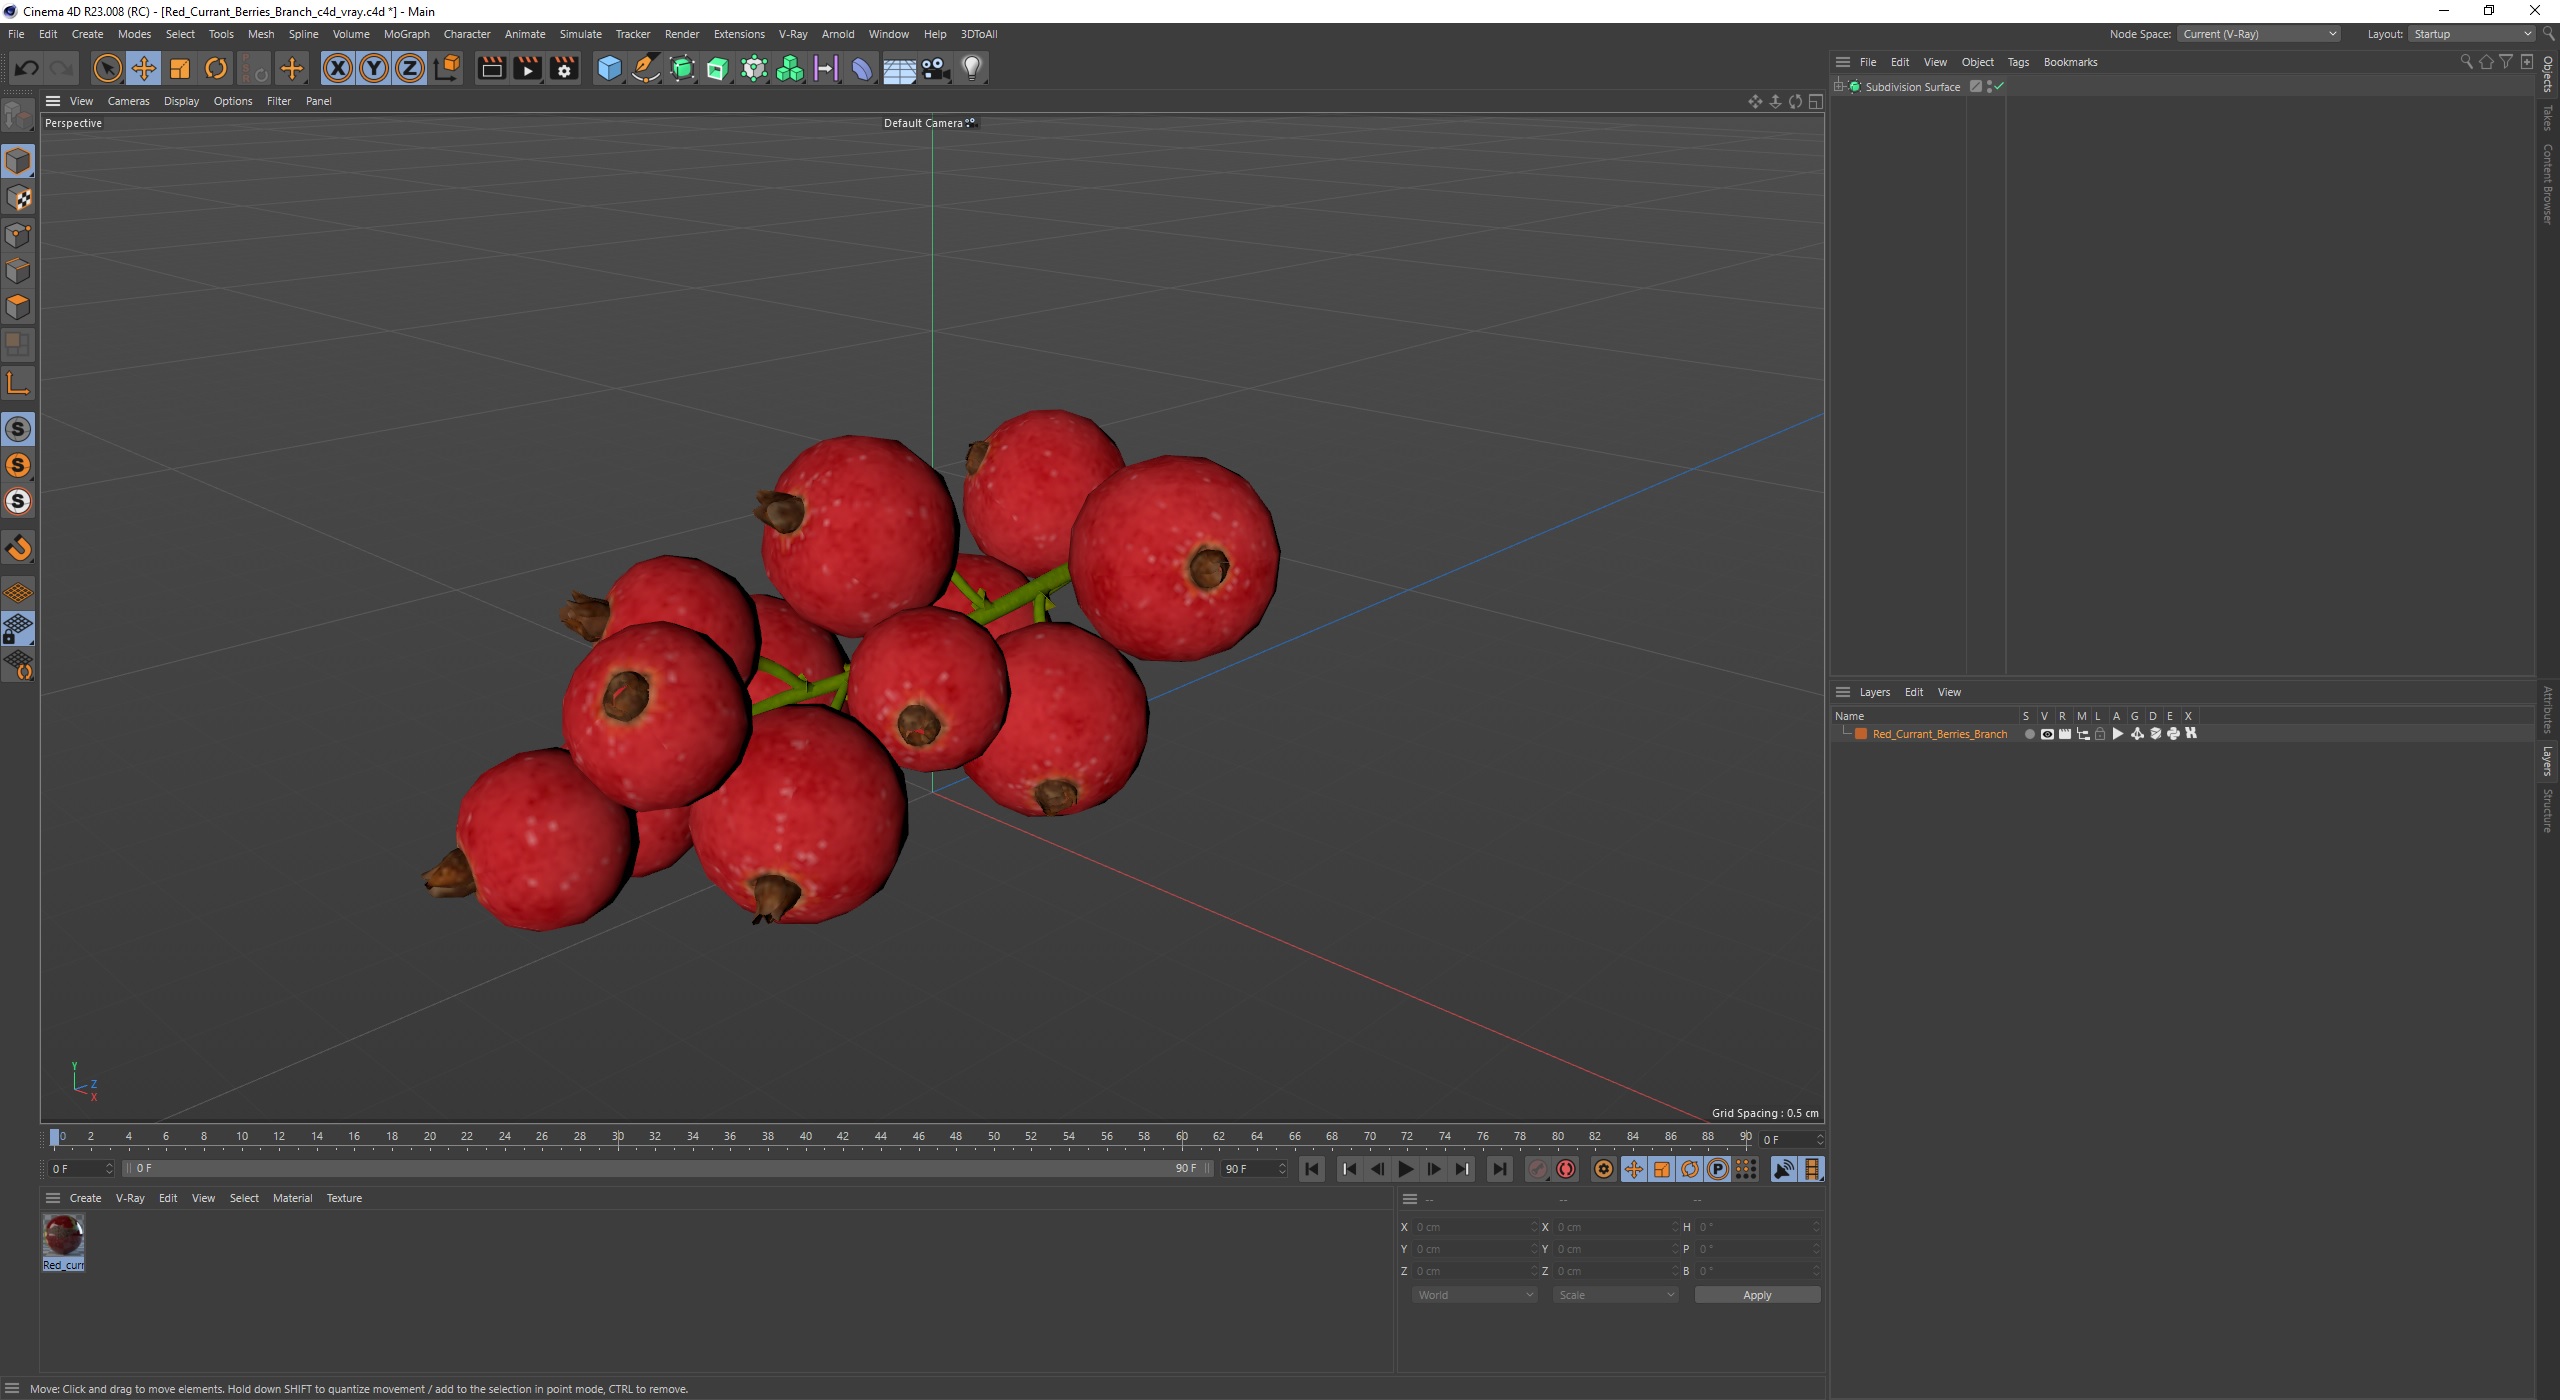
Task: Open Layout Startup dropdown
Action: click(x=2472, y=34)
